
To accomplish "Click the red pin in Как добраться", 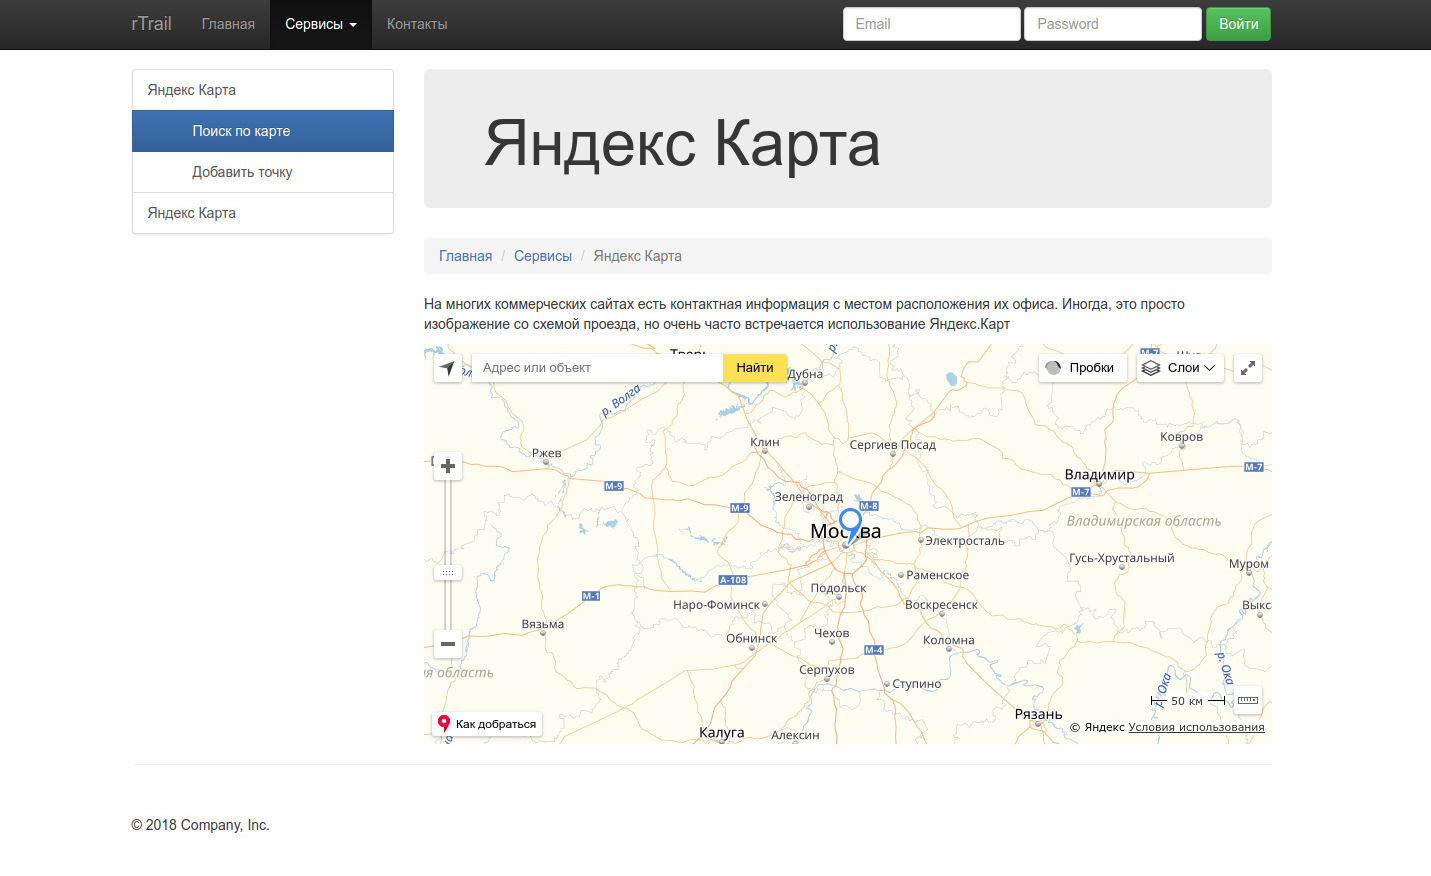I will [444, 723].
